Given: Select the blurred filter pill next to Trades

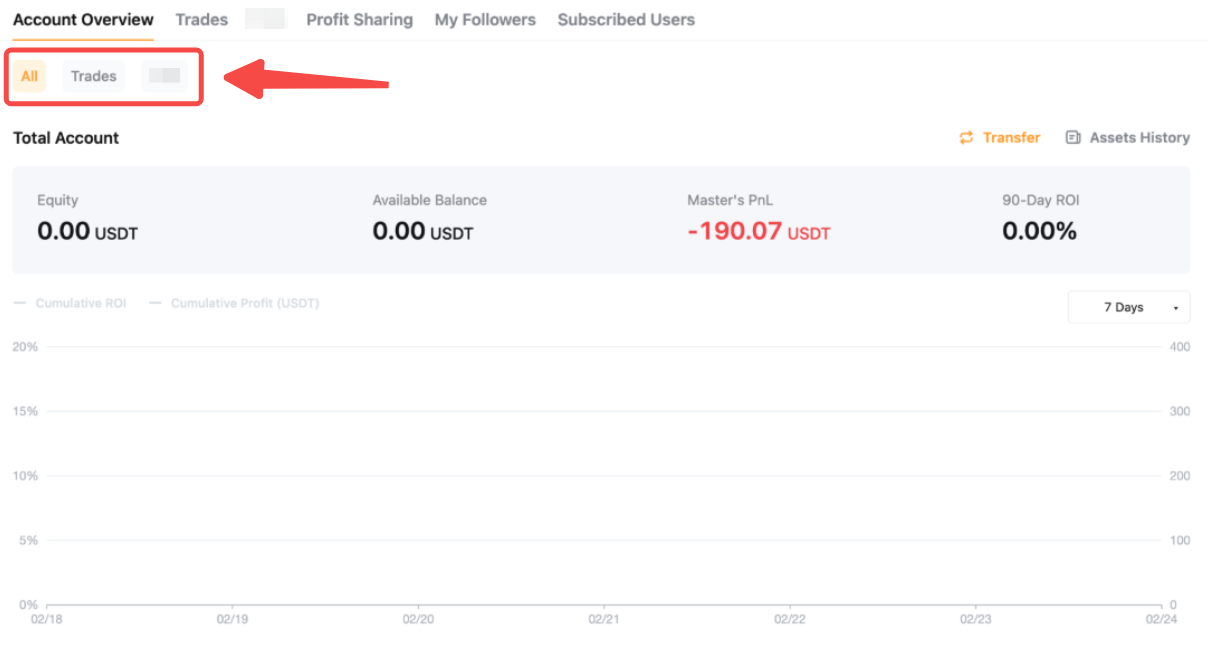Looking at the screenshot, I should (x=164, y=76).
